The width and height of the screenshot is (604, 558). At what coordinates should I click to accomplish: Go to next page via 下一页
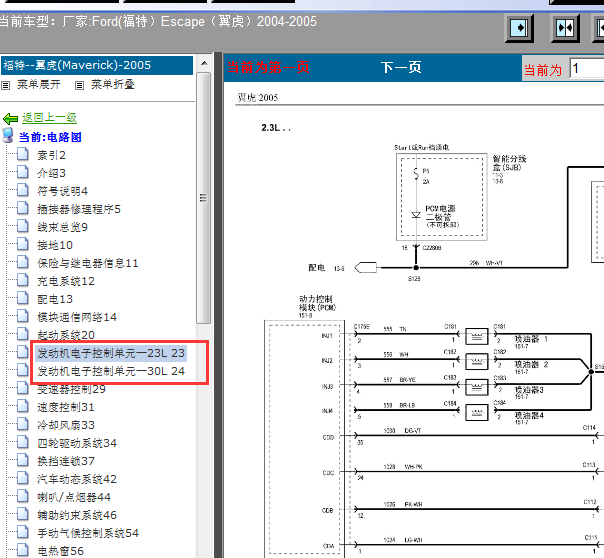tap(401, 67)
